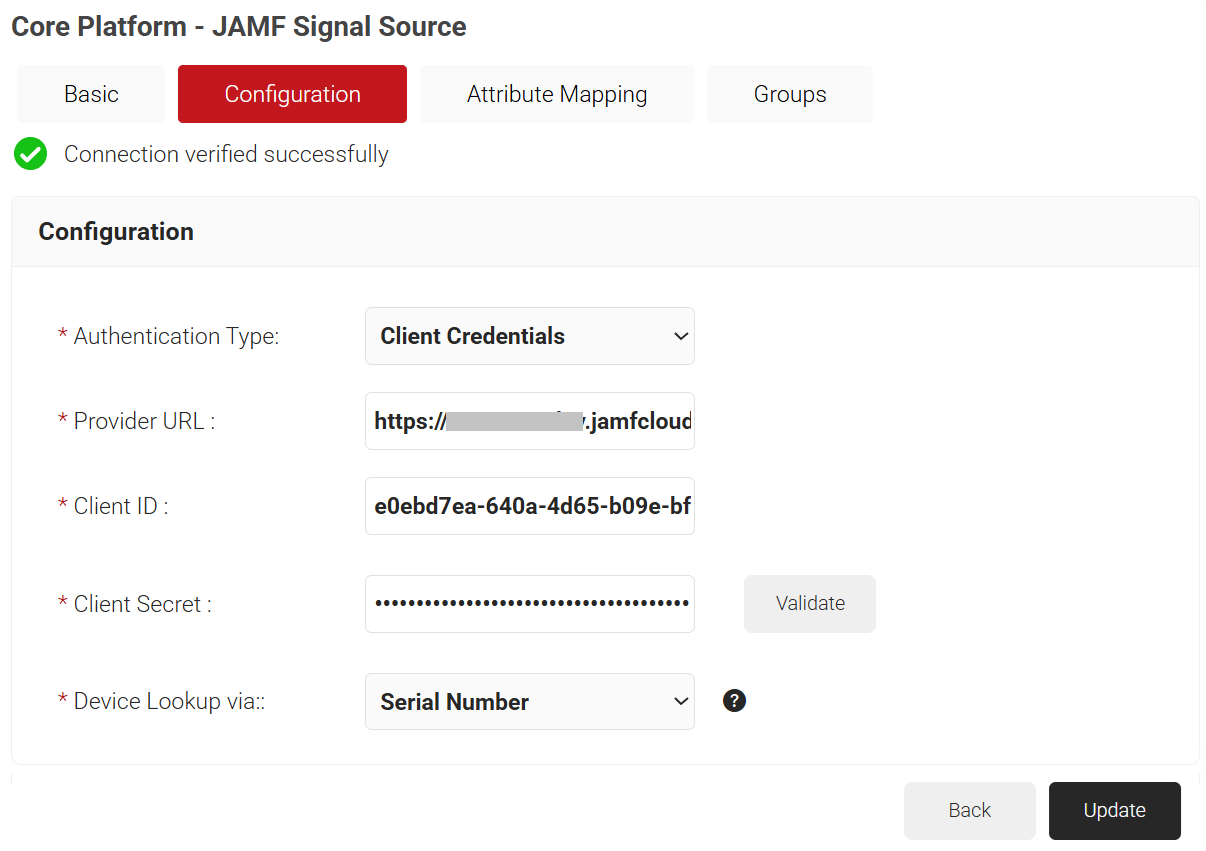
Task: Go to the Groups tab
Action: coord(790,94)
